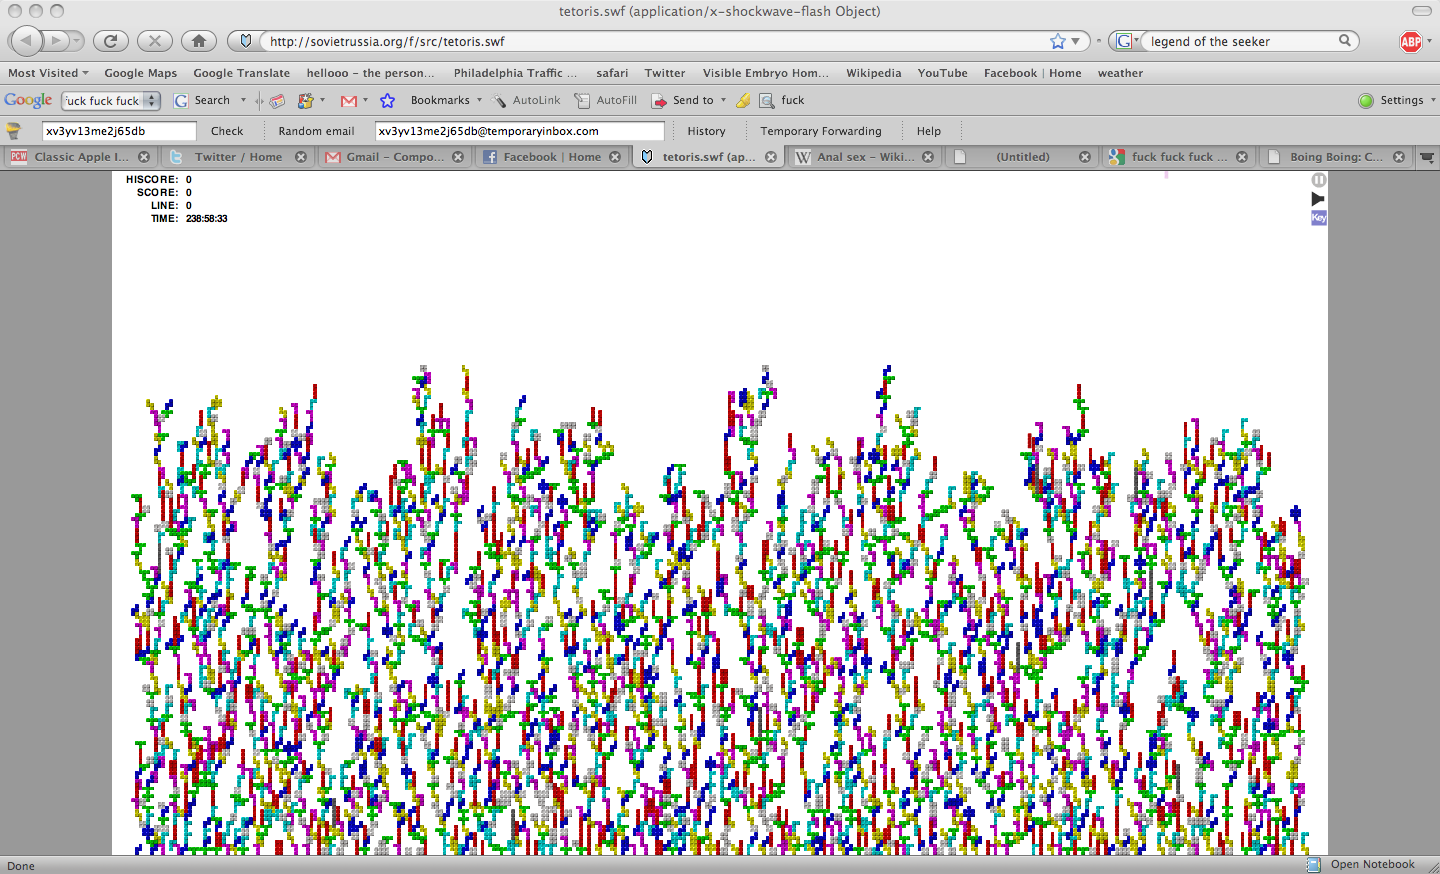Switch to the Boing Boing tab
The height and width of the screenshot is (874, 1440).
click(x=1335, y=157)
